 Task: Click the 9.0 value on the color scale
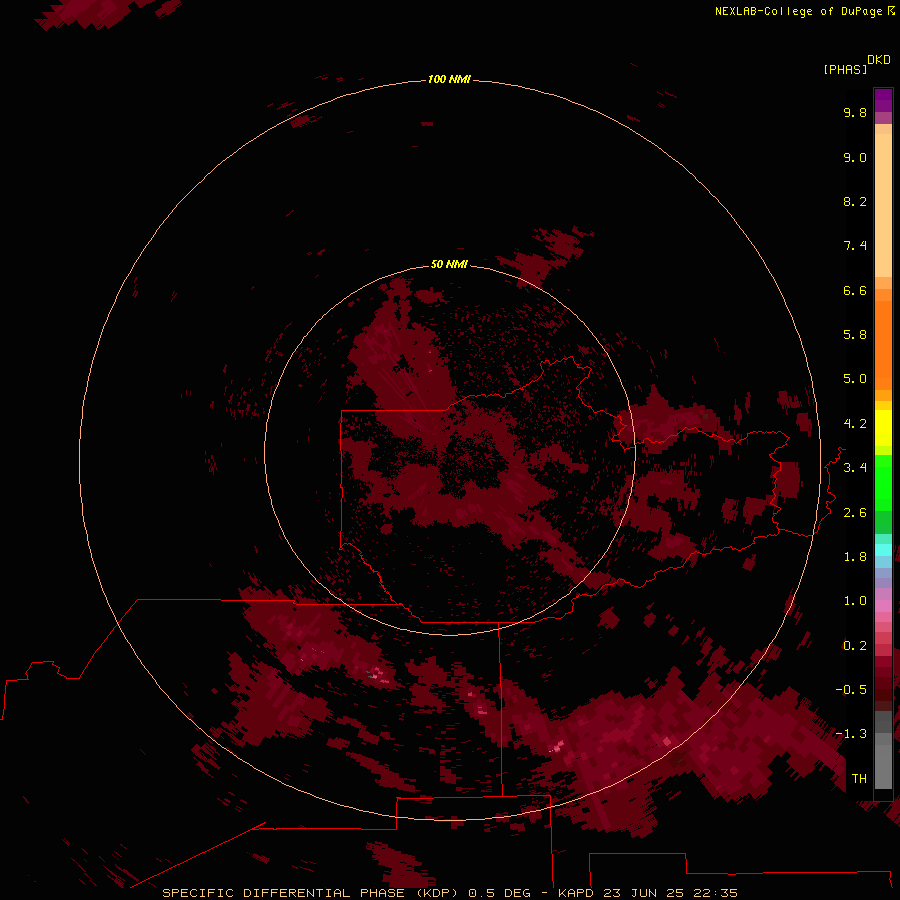(x=855, y=157)
